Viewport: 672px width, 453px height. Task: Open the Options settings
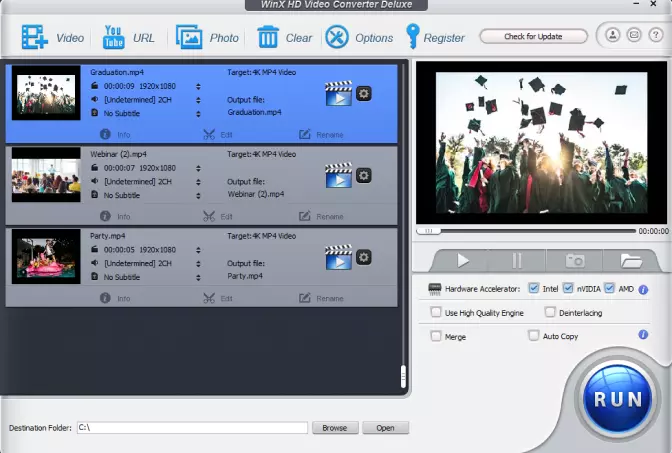pyautogui.click(x=359, y=38)
